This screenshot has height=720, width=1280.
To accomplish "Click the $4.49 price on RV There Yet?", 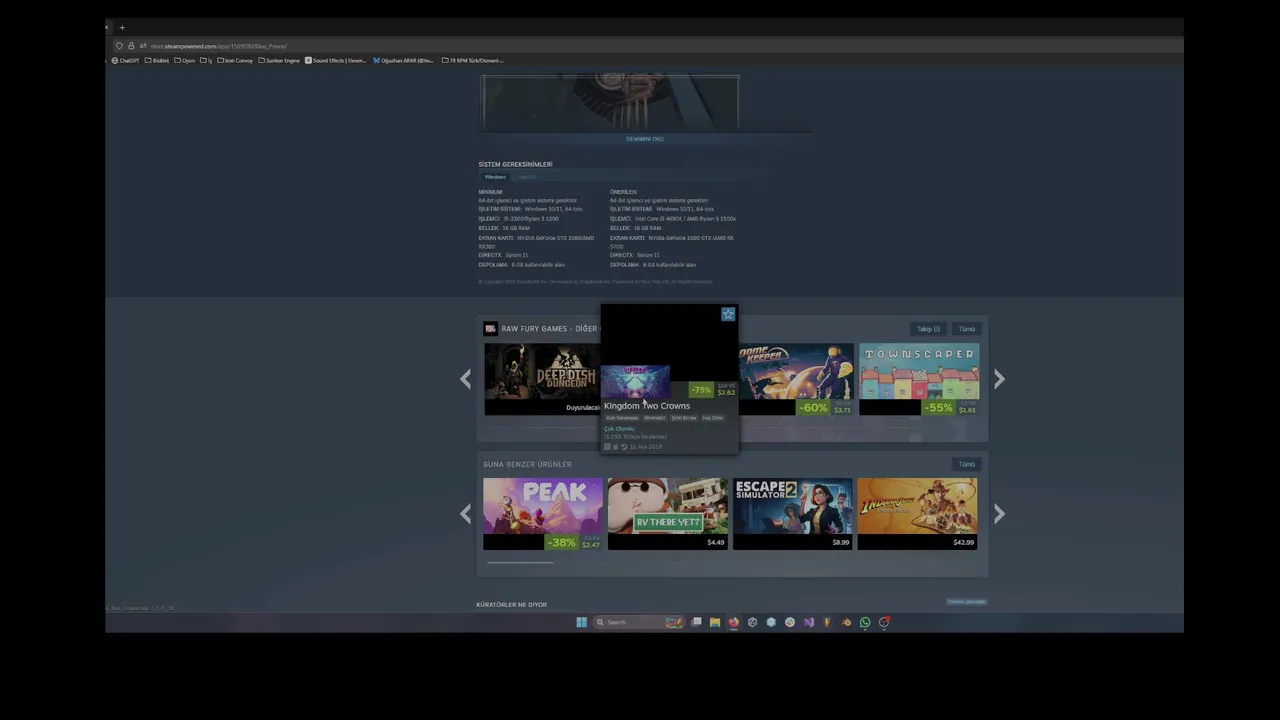I will 716,543.
